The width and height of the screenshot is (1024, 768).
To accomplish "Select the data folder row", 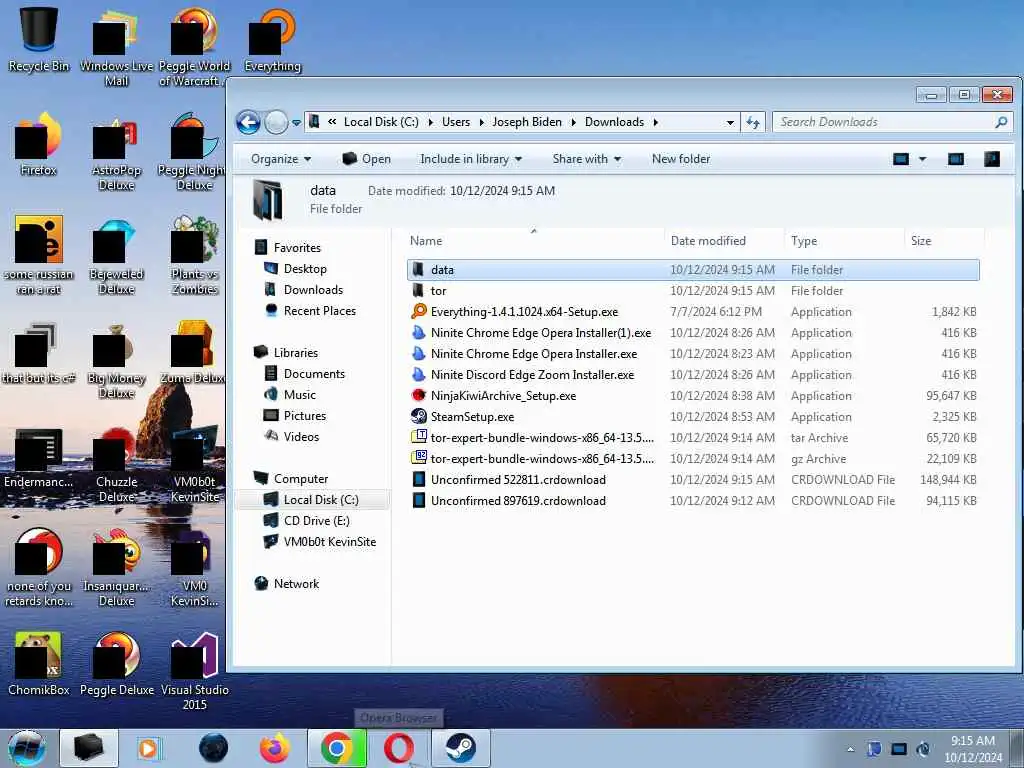I will (x=693, y=270).
